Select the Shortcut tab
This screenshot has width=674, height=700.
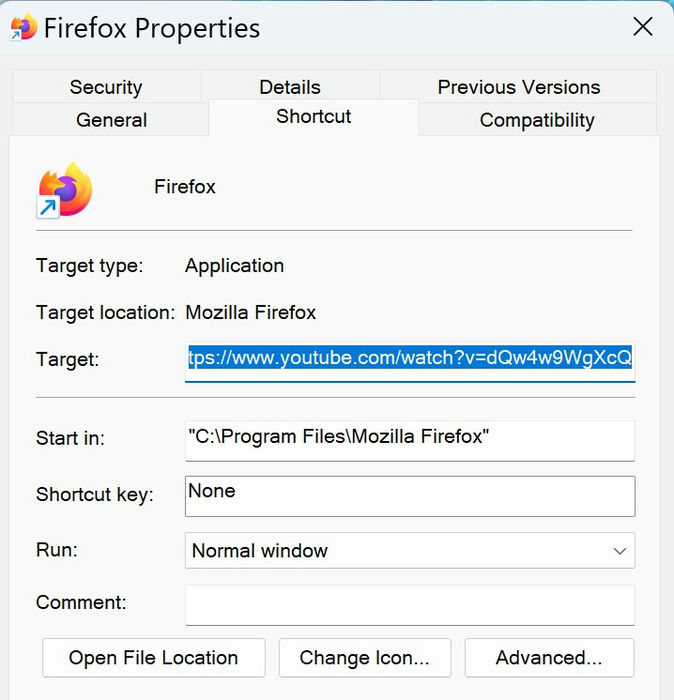click(314, 117)
